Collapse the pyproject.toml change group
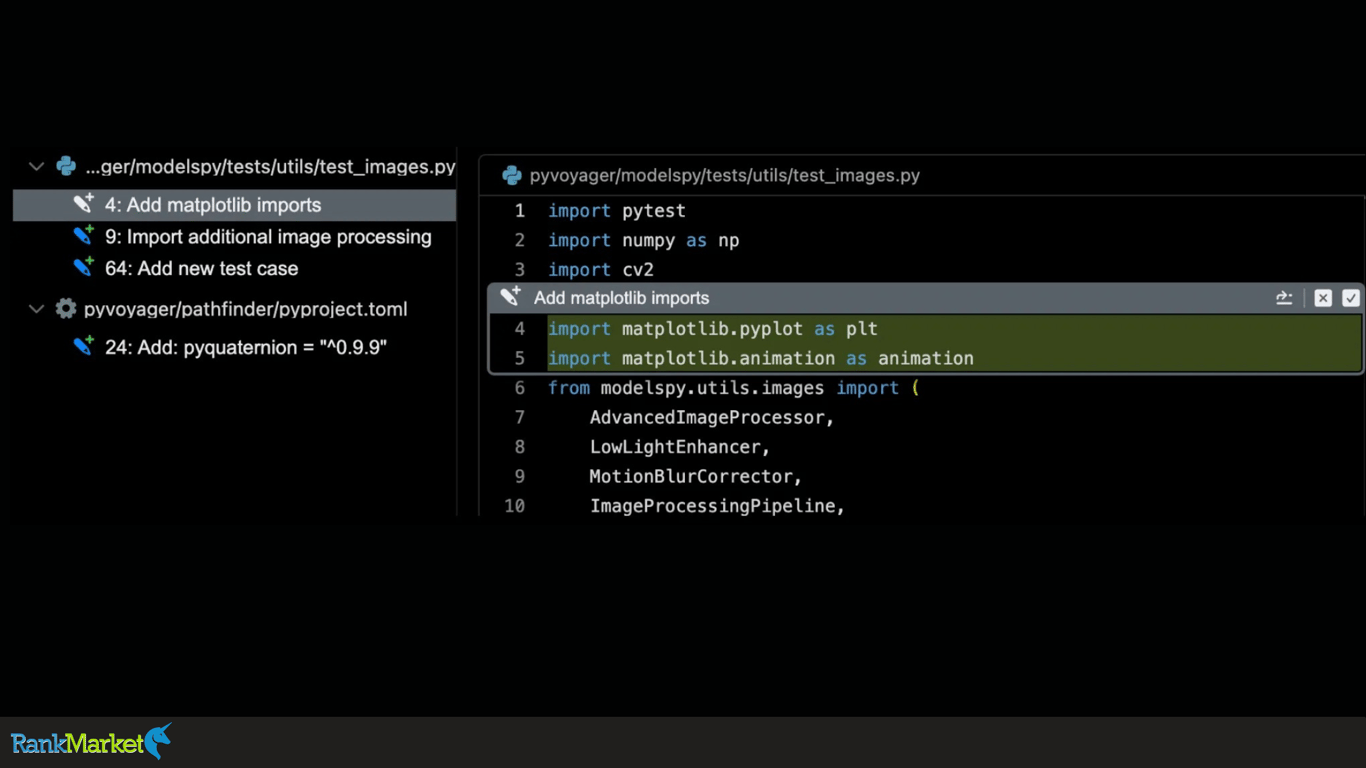The height and width of the screenshot is (768, 1366). (x=36, y=309)
